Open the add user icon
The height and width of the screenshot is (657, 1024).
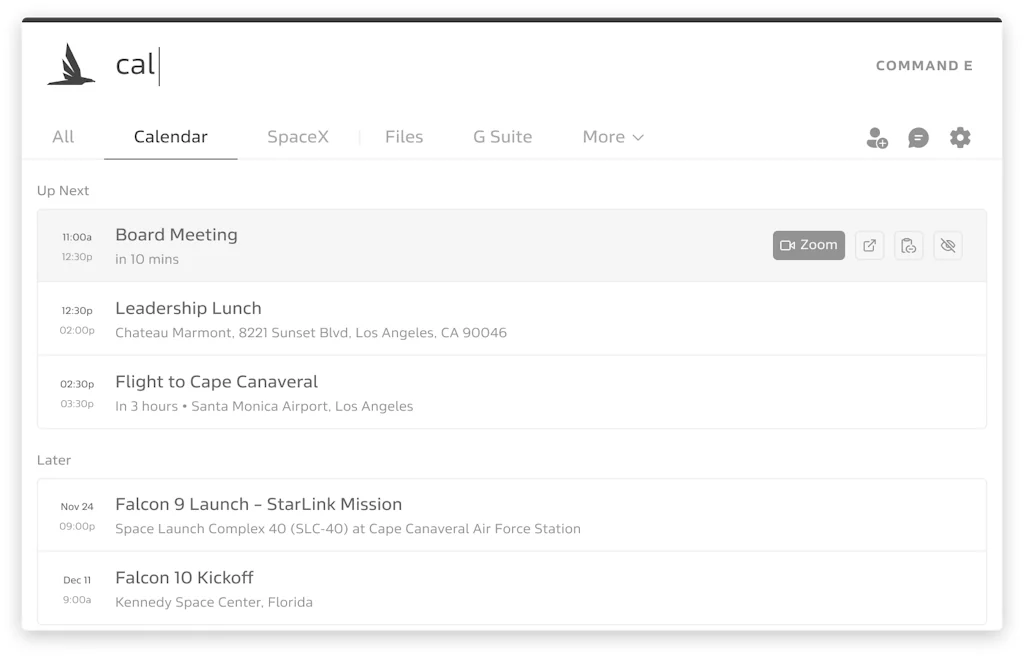click(x=877, y=138)
